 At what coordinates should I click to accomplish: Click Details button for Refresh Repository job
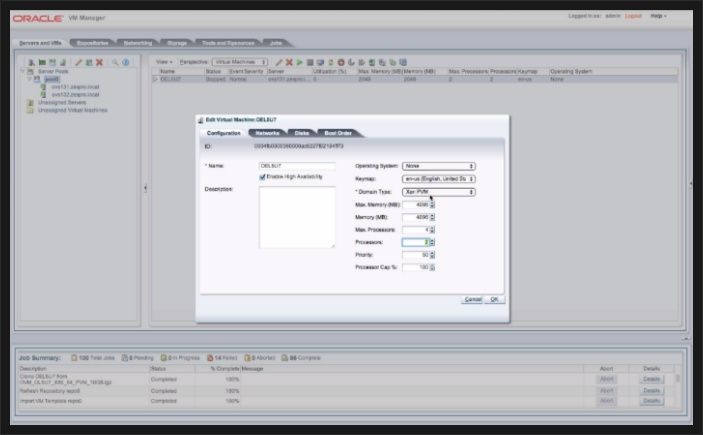(x=651, y=391)
